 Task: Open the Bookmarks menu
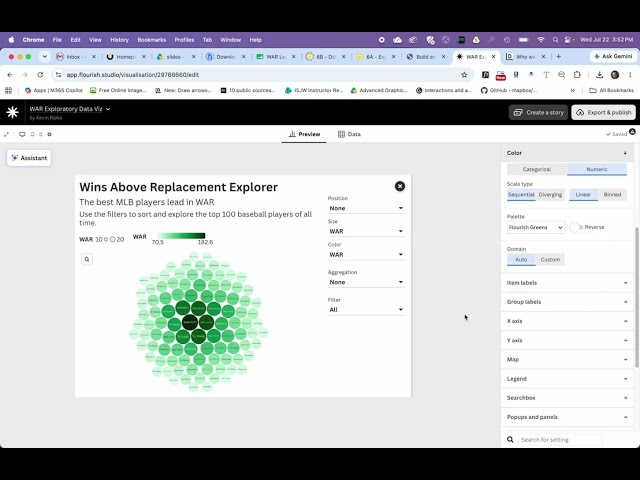coord(151,40)
